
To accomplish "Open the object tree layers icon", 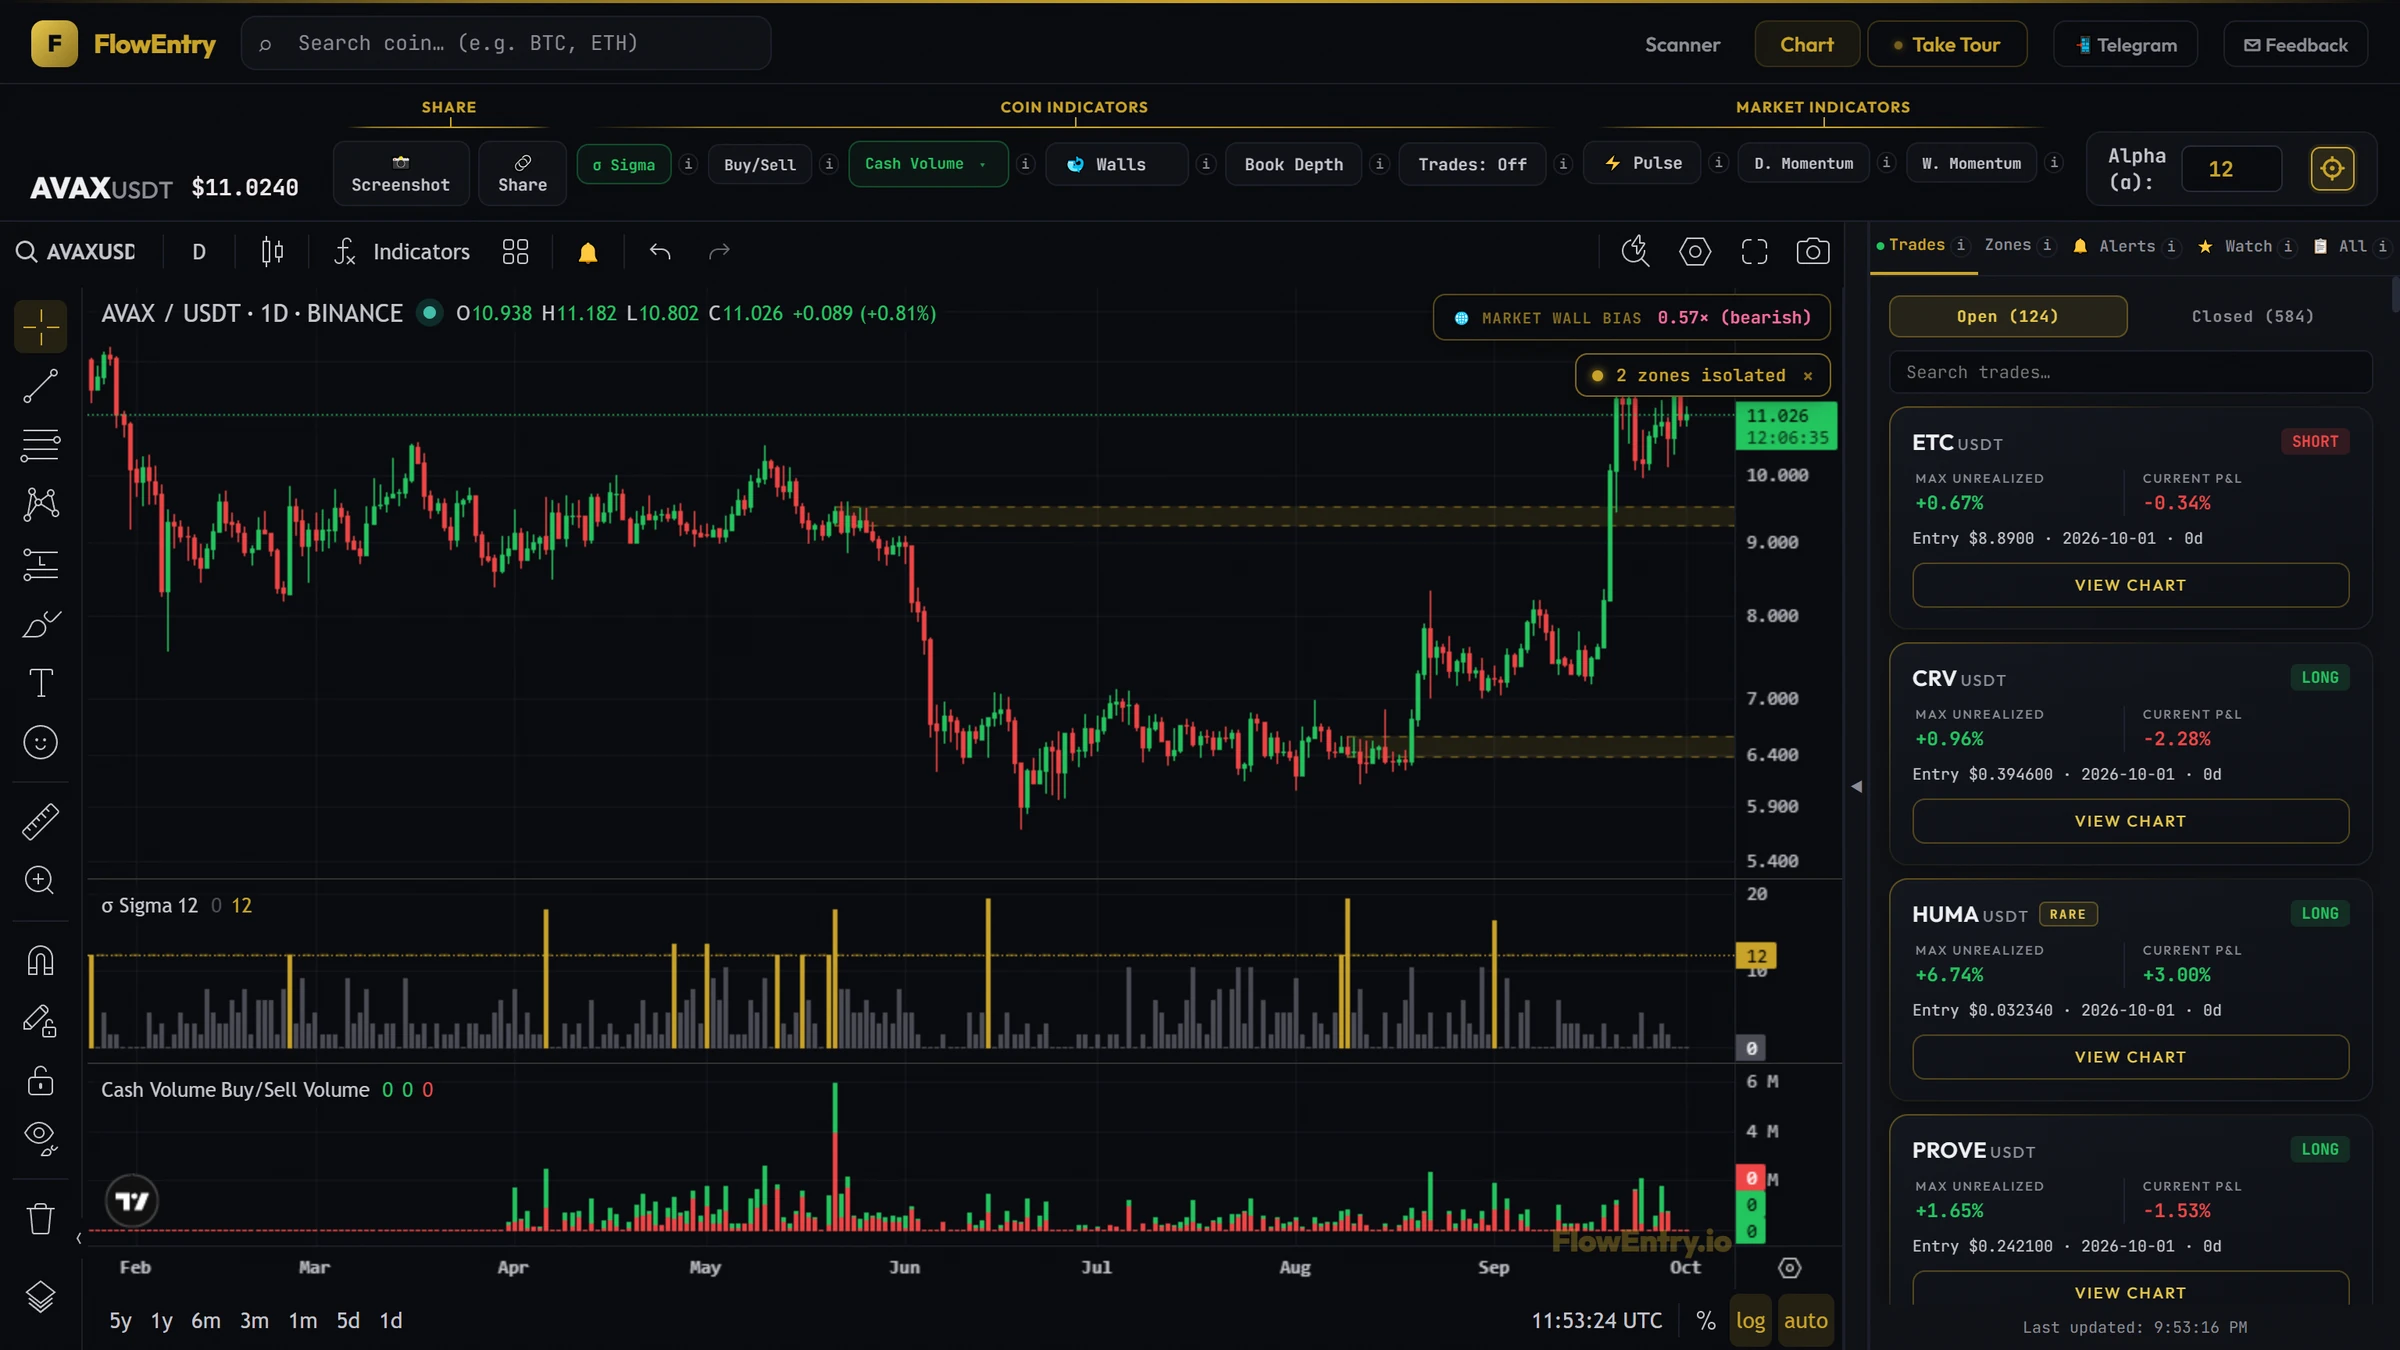I will pos(40,1297).
